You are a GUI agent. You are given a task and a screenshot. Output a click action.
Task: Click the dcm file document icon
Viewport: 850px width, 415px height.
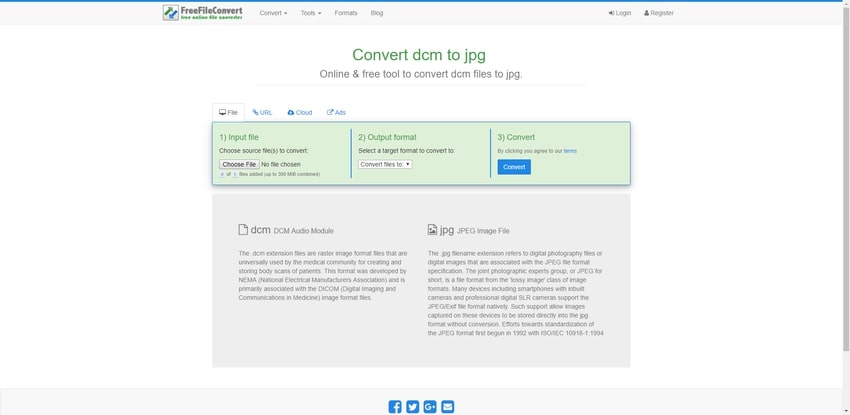click(243, 229)
